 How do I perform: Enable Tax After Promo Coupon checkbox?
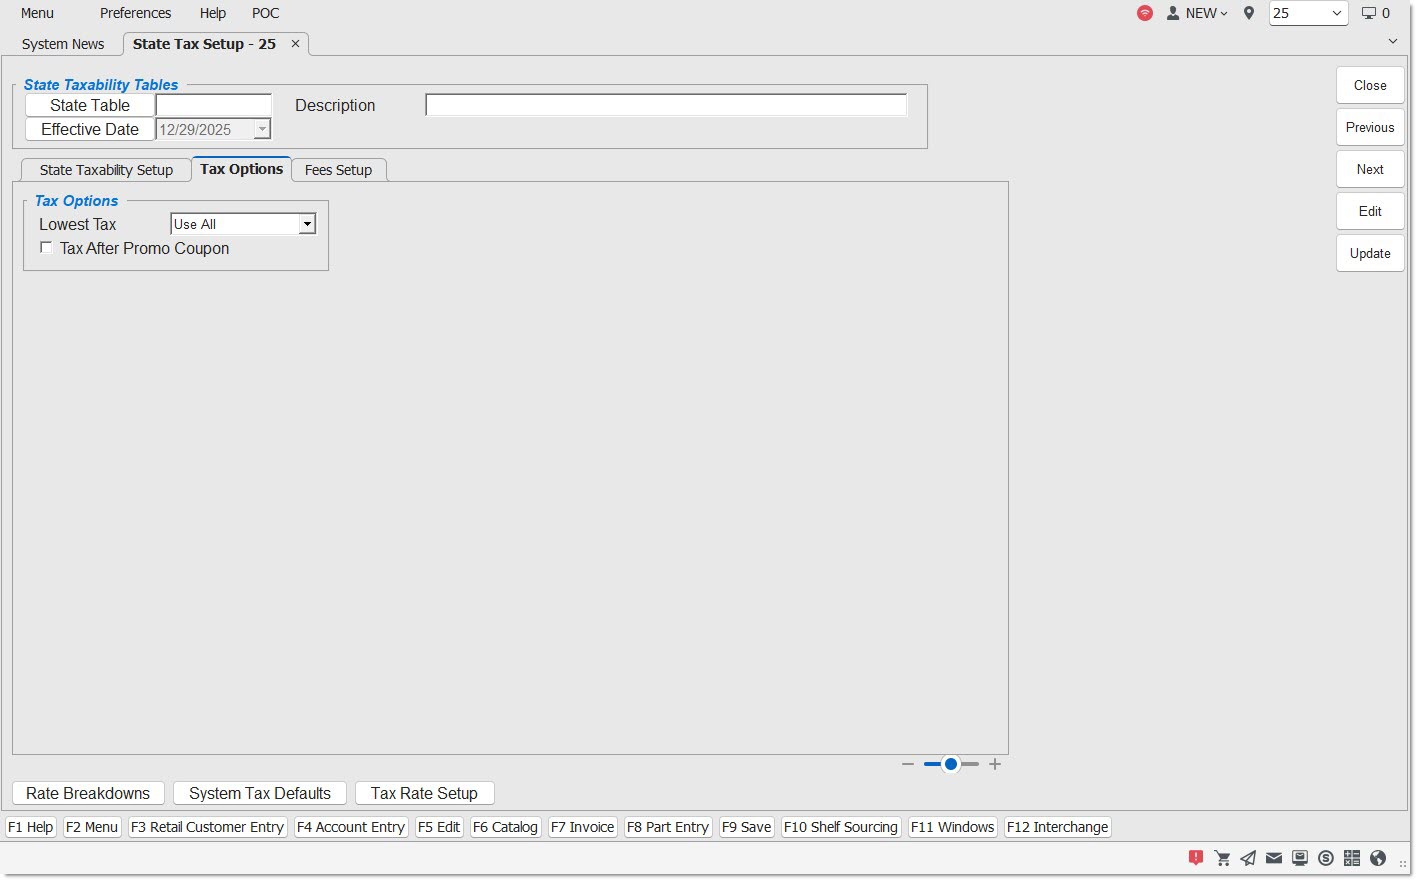pyautogui.click(x=46, y=248)
